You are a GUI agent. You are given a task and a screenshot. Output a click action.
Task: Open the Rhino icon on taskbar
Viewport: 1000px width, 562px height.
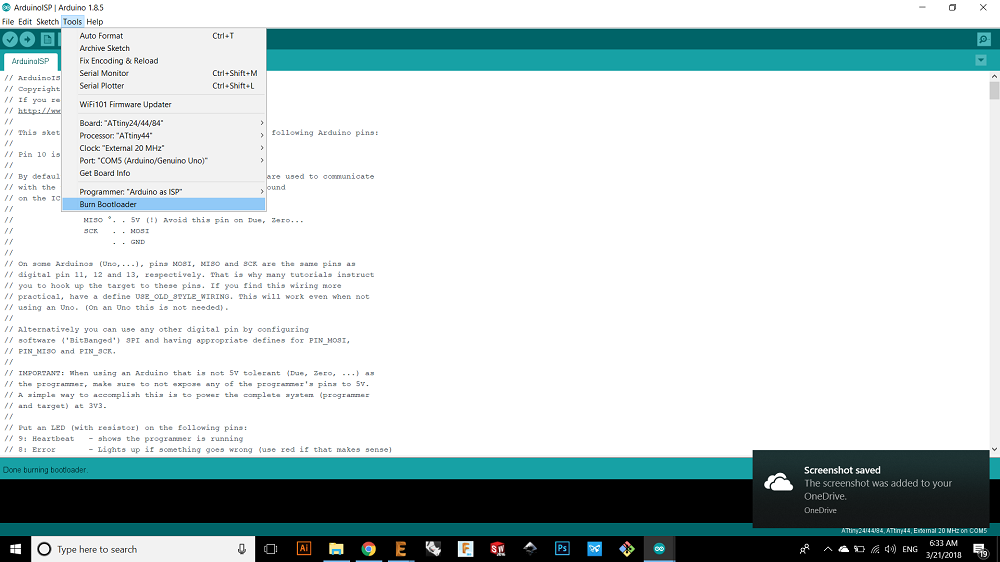(x=433, y=549)
